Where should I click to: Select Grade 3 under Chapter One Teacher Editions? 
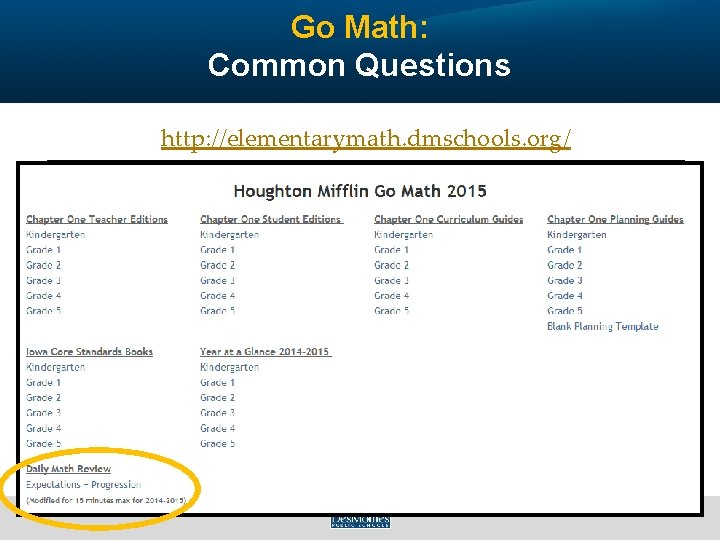[44, 280]
